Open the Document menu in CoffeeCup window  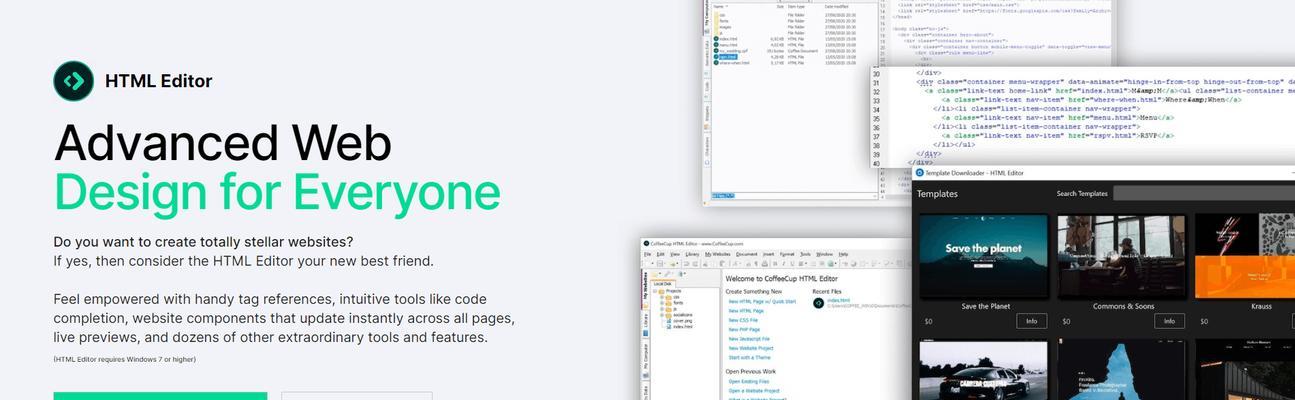746,254
